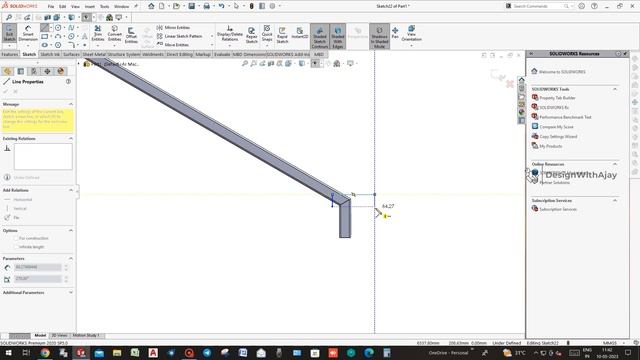Switch to the Motion Study 1 tab
Viewport: 640px width, 360px height.
click(86, 336)
